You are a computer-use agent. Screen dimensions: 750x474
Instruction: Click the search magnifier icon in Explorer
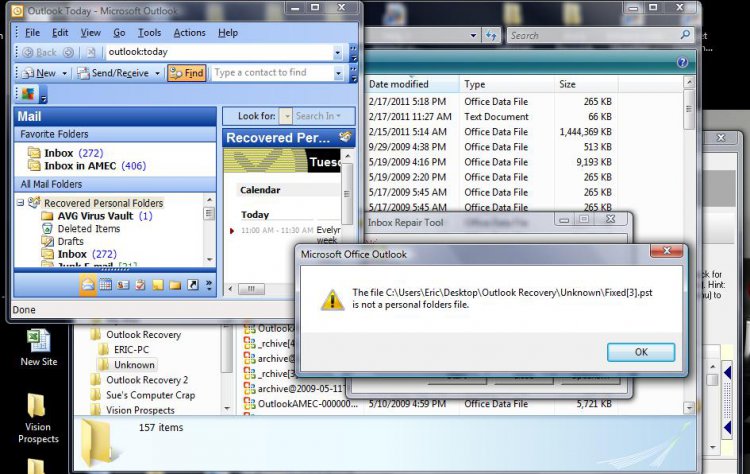pos(685,35)
